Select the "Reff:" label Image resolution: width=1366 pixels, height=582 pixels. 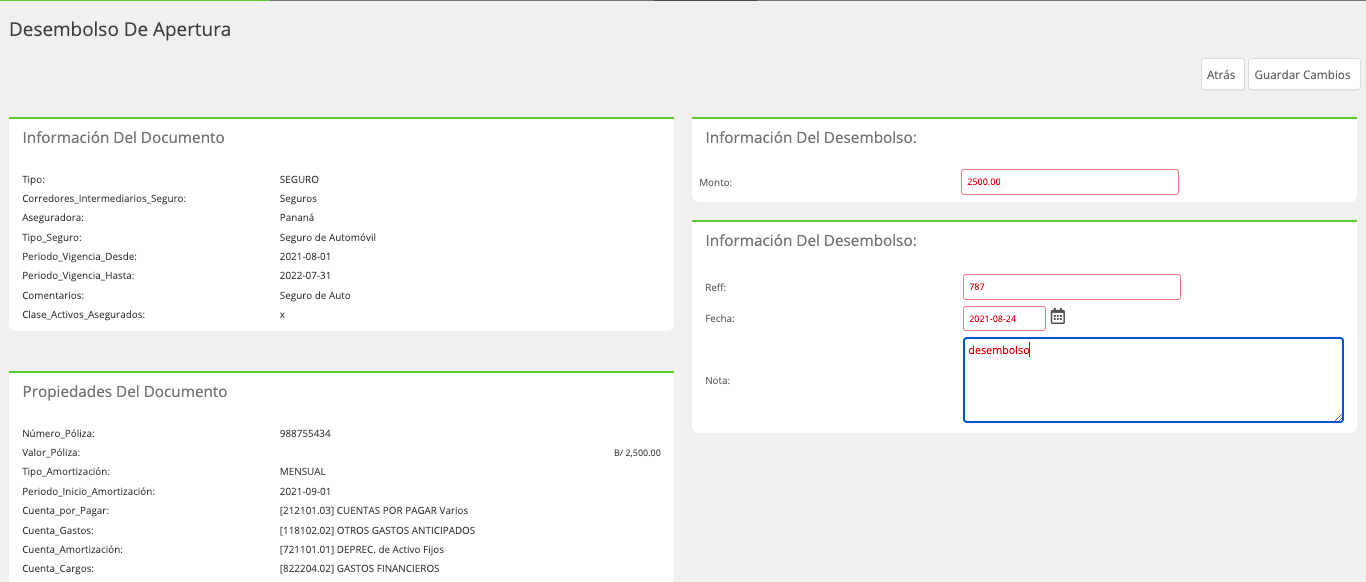(x=716, y=288)
